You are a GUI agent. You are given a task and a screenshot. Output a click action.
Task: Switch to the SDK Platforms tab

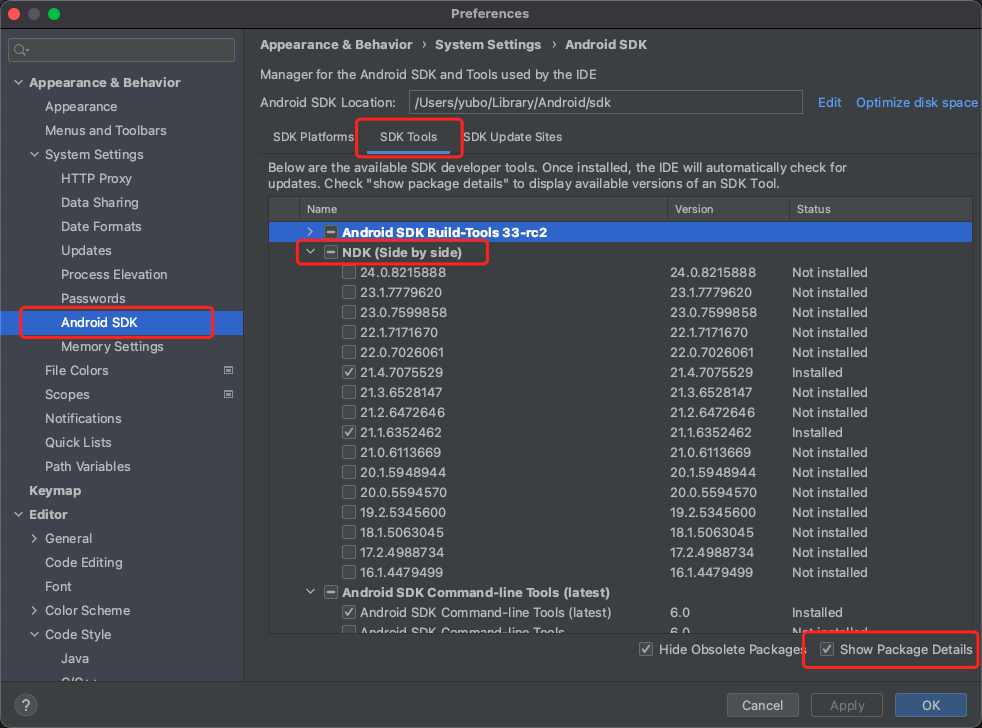click(x=313, y=137)
